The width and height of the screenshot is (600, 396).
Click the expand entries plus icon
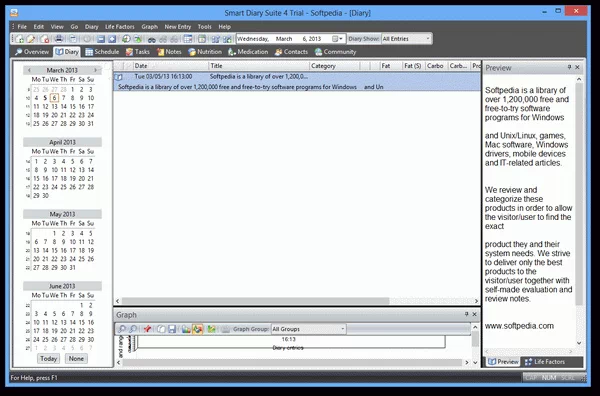(112, 39)
